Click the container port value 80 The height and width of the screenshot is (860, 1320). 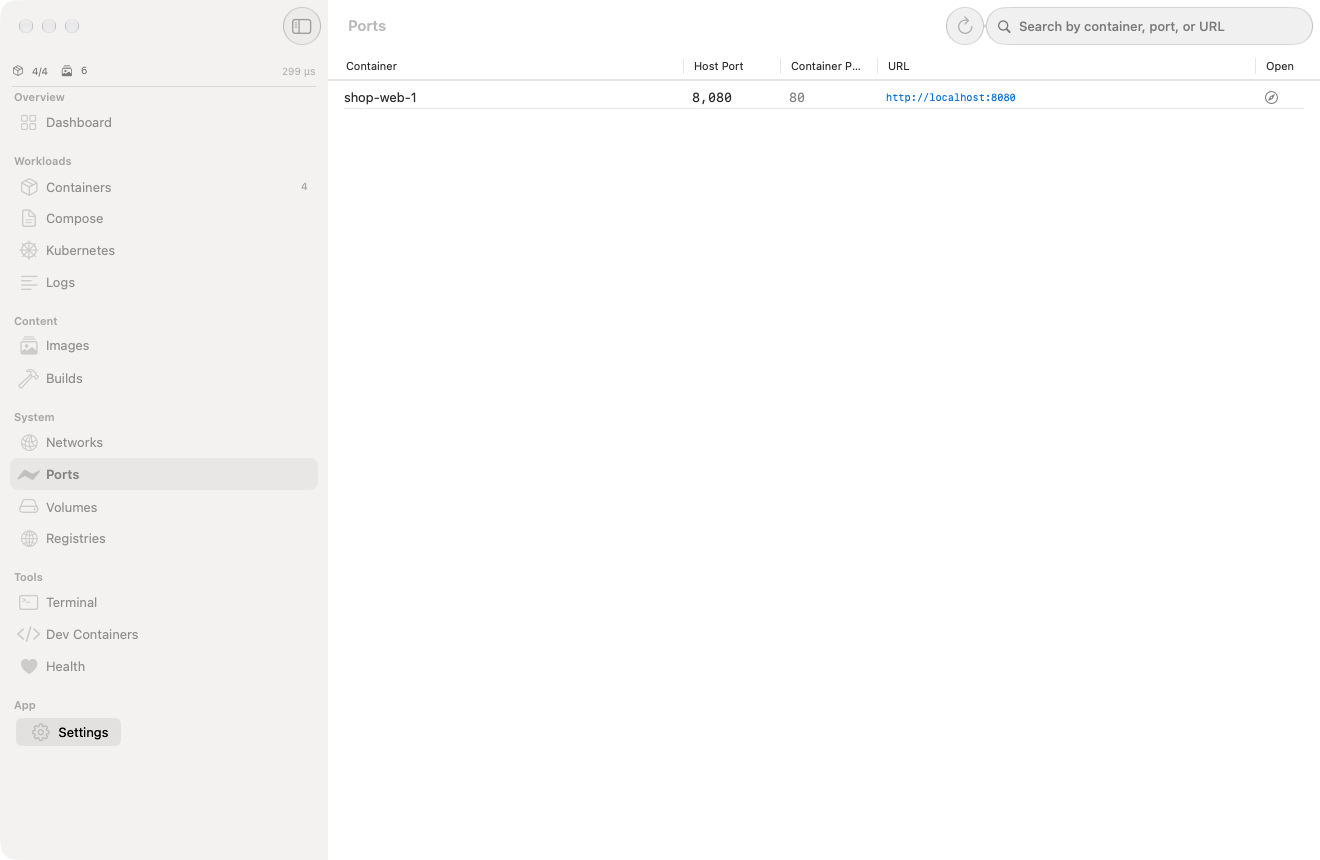797,98
